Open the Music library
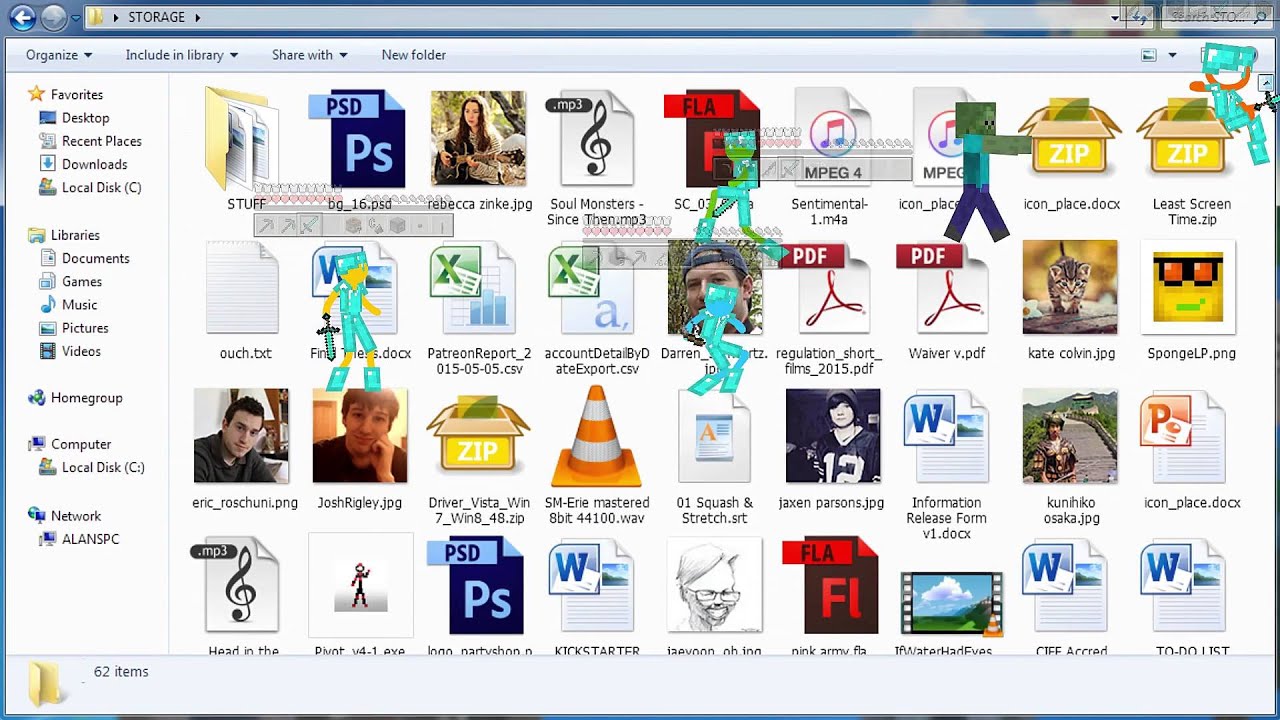The image size is (1280, 720). click(68, 305)
